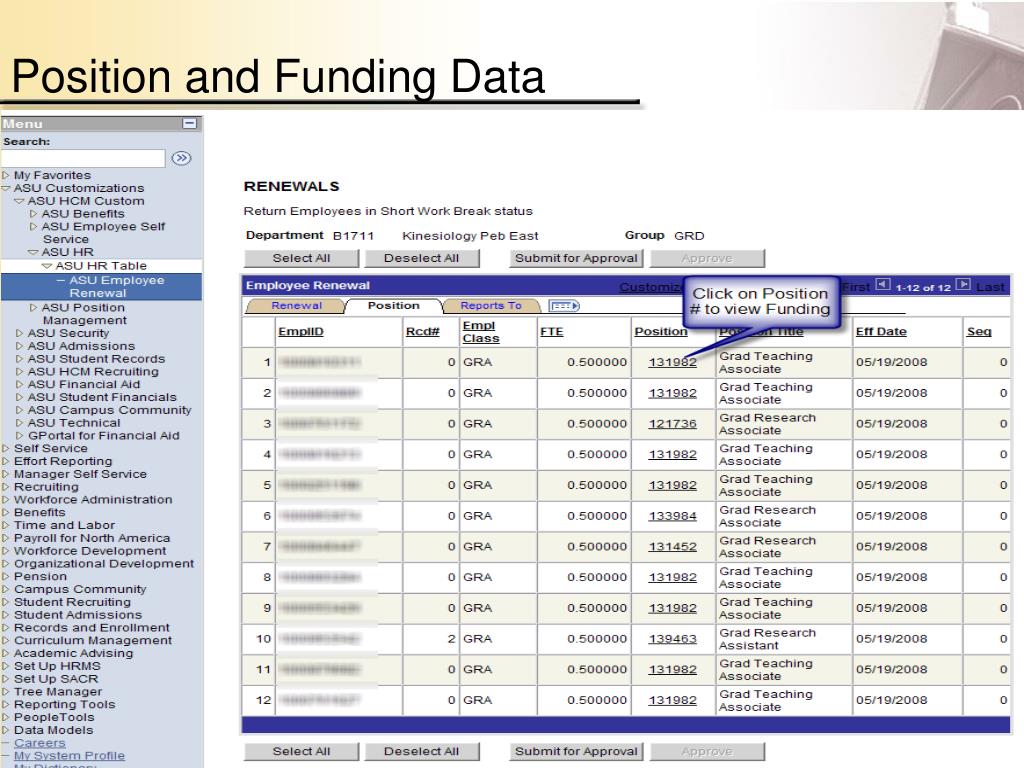Click the Eff Date 05/19/2008 in row 5

click(x=891, y=485)
